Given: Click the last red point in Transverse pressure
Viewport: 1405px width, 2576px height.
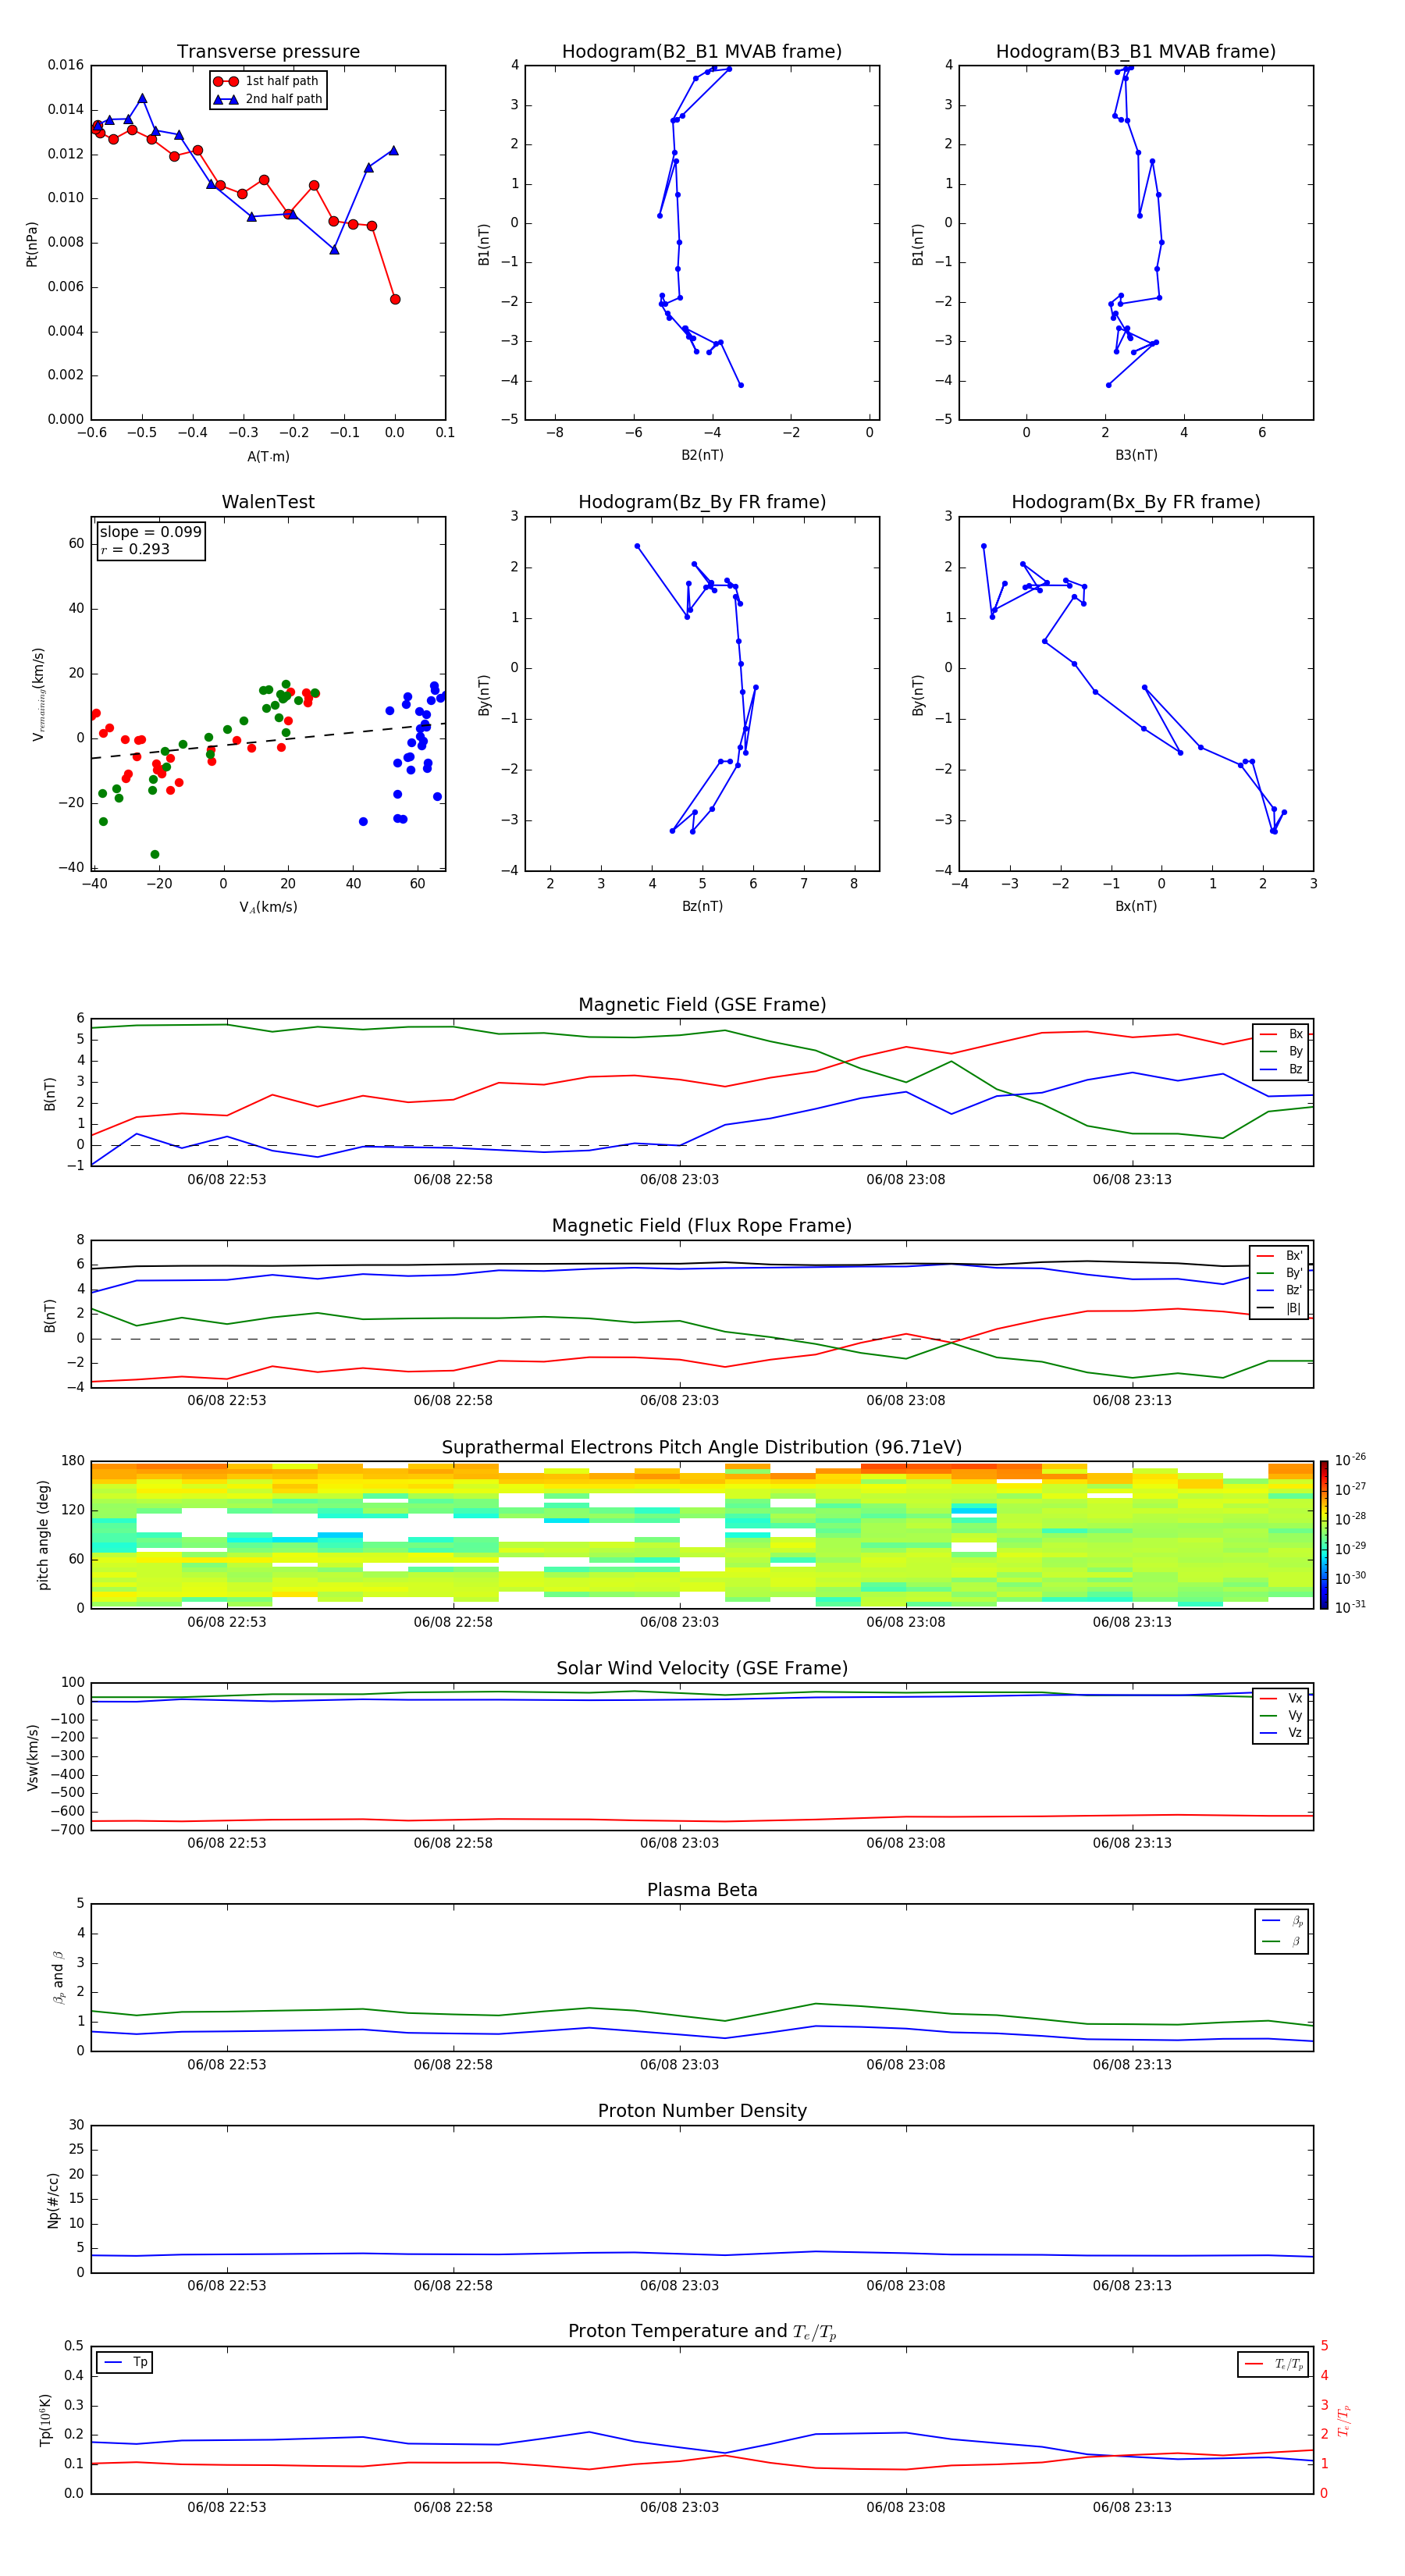Looking at the screenshot, I should coord(395,299).
